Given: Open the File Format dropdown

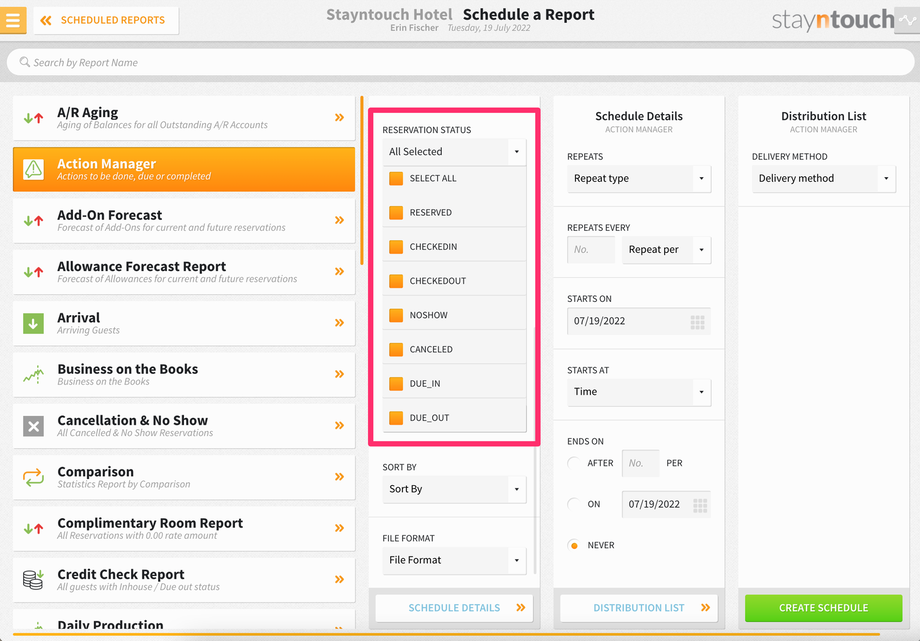Looking at the screenshot, I should coord(454,560).
